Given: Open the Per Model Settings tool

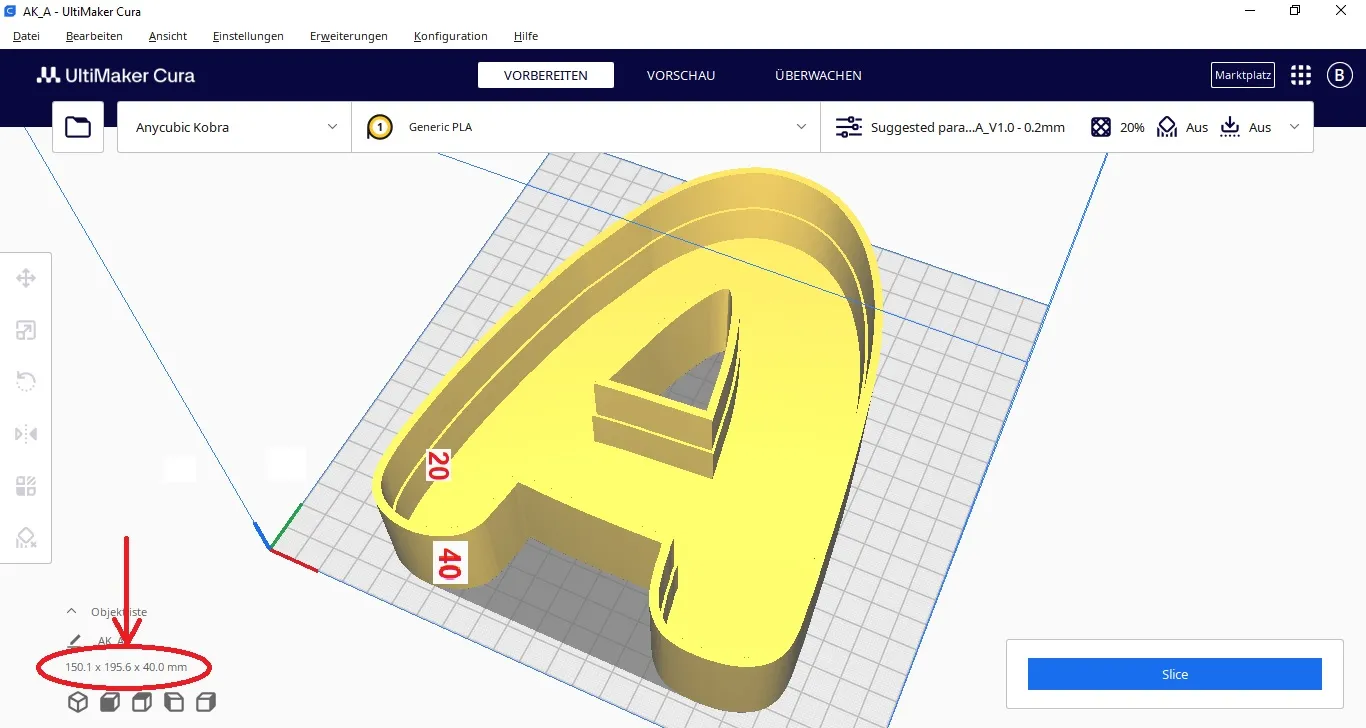Looking at the screenshot, I should tap(26, 486).
